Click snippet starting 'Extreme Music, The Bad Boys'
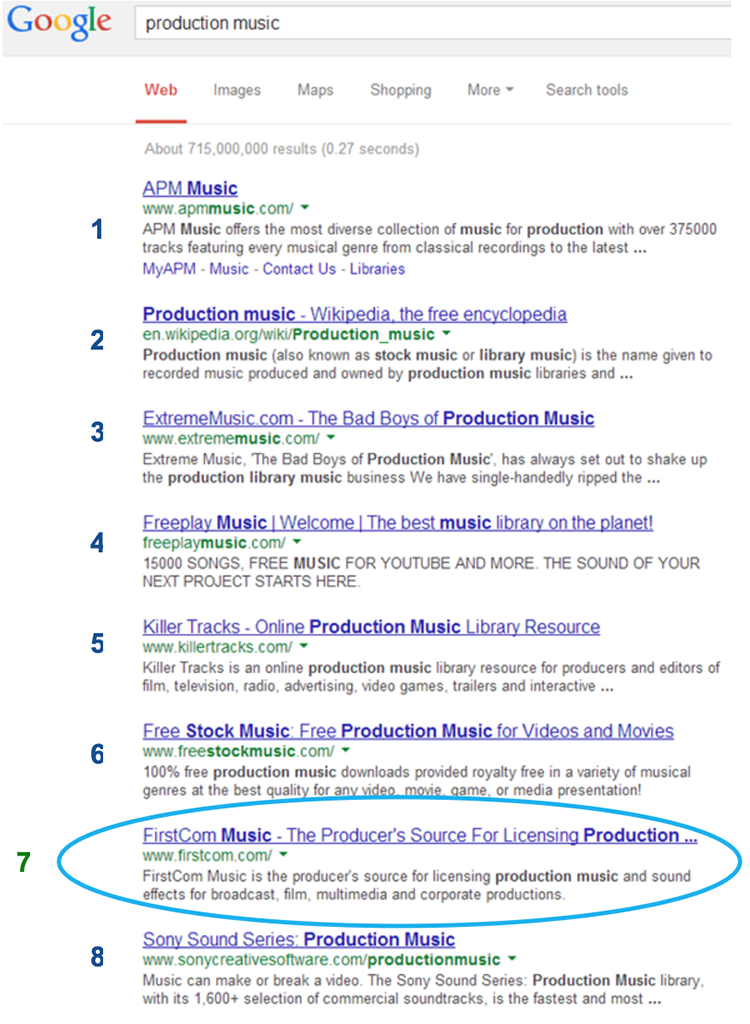Viewport: 750px width, 1024px height. 425,468
